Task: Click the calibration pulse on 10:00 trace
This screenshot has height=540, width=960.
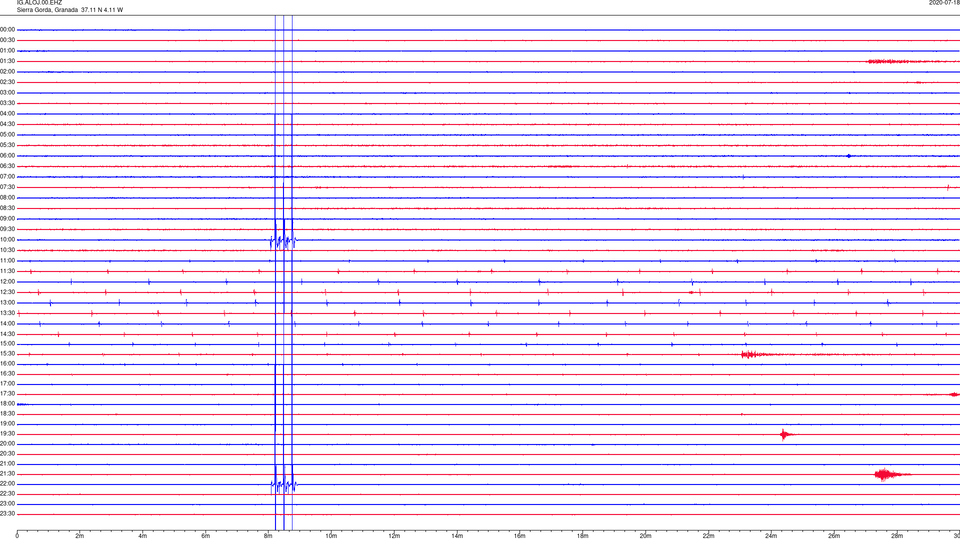Action: coord(283,241)
